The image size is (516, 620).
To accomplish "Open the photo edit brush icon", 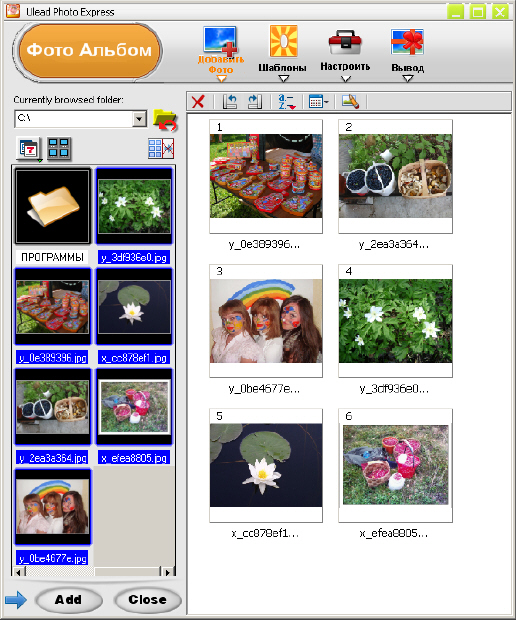I will 350,102.
